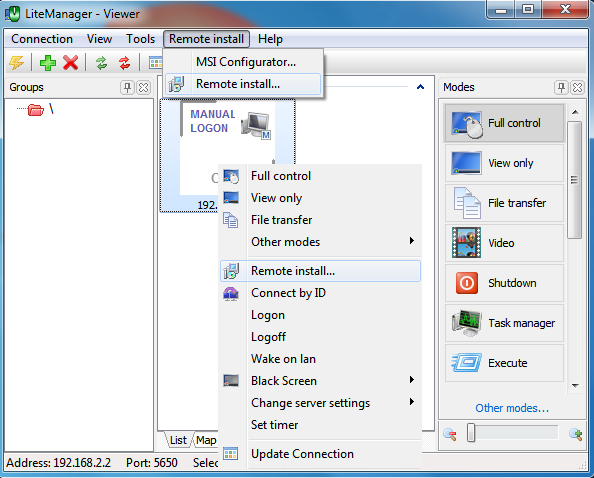This screenshot has width=594, height=478.
Task: Click the red X delete connection icon
Action: point(70,62)
